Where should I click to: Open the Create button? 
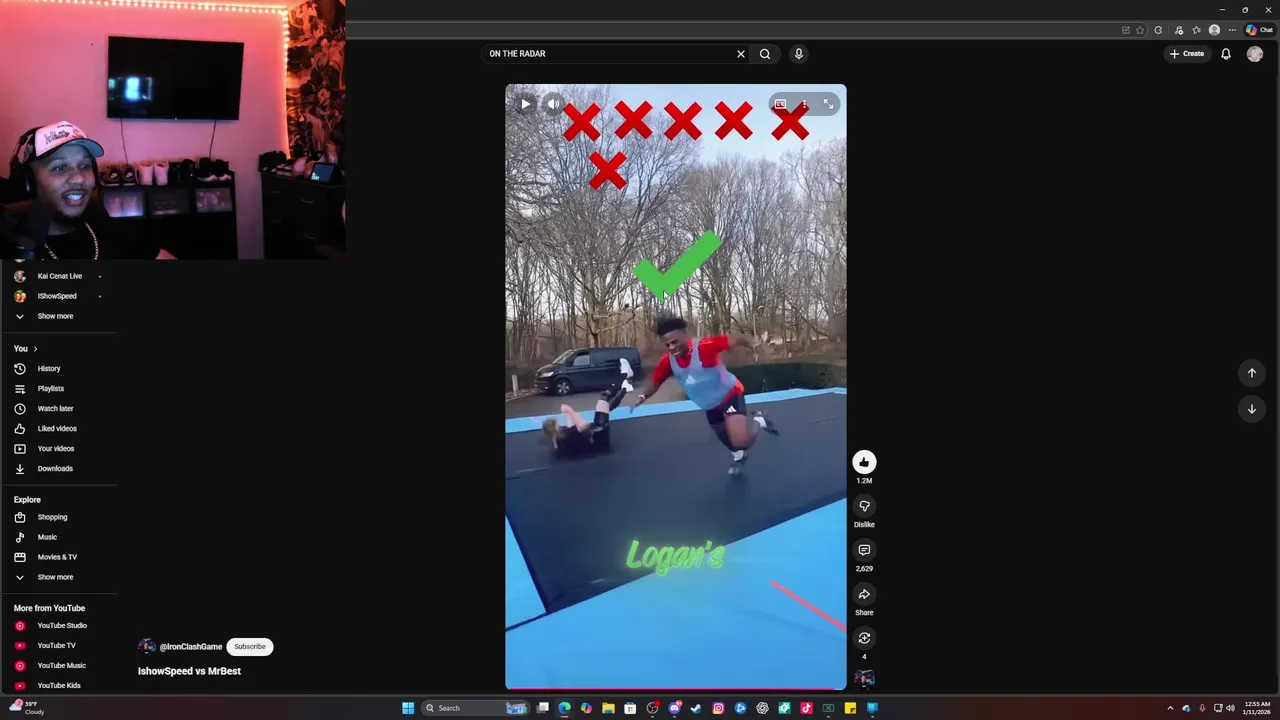coord(1187,54)
